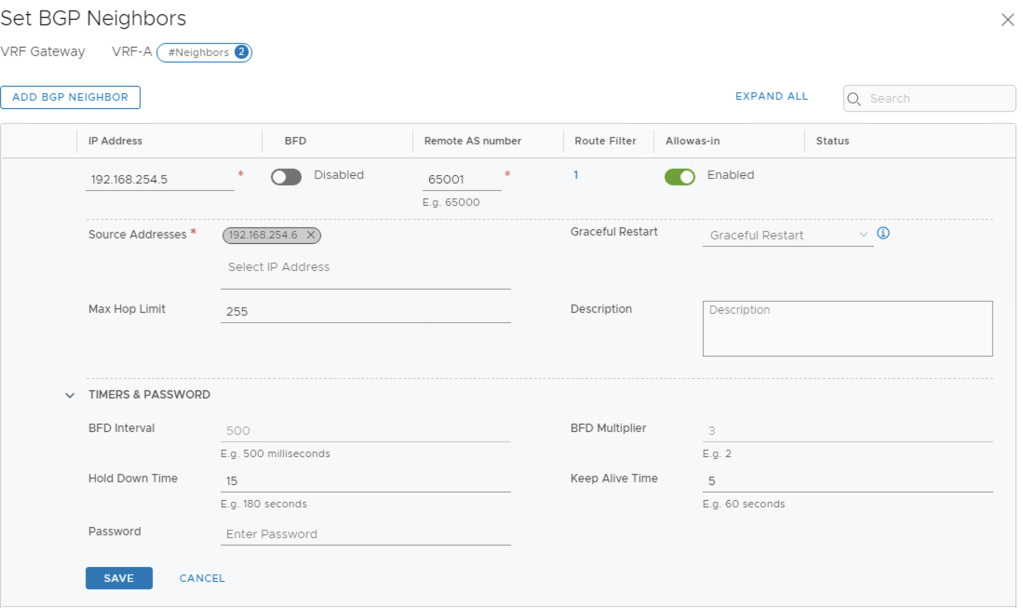Viewport: 1023px width, 608px height.
Task: Collapse the Timers & Password section
Action: tap(70, 395)
